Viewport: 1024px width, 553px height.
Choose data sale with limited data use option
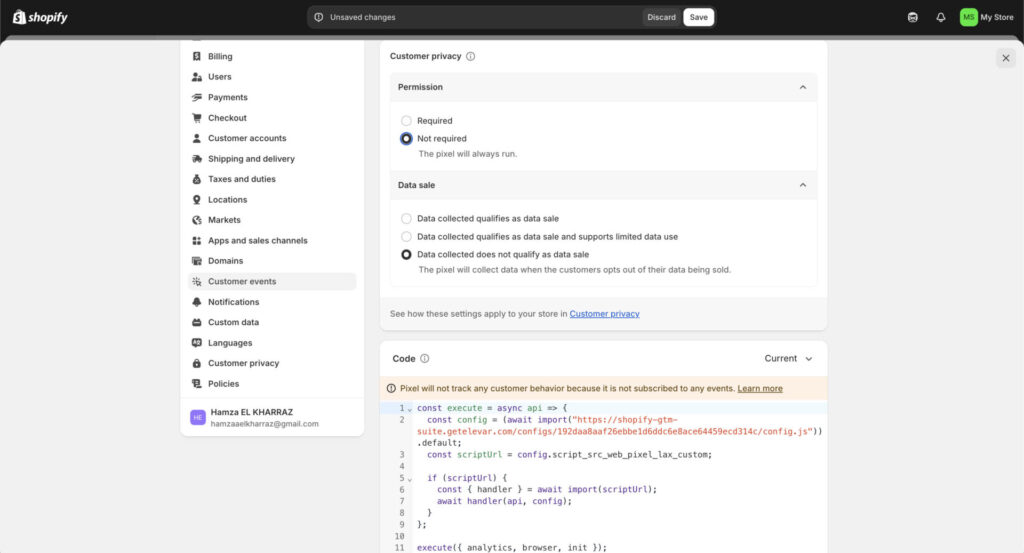pyautogui.click(x=406, y=237)
